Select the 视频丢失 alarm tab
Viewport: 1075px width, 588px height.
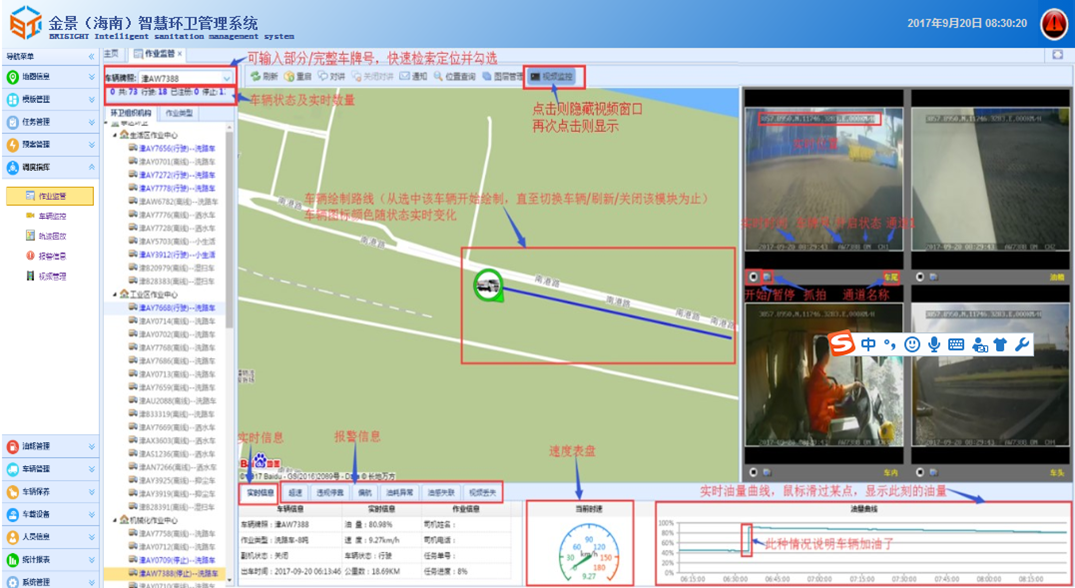tap(482, 492)
